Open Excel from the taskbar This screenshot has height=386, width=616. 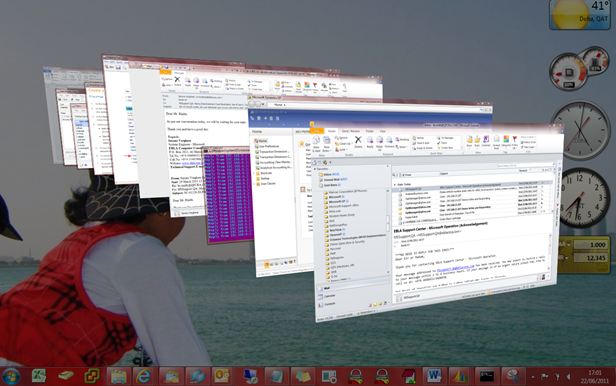38,376
